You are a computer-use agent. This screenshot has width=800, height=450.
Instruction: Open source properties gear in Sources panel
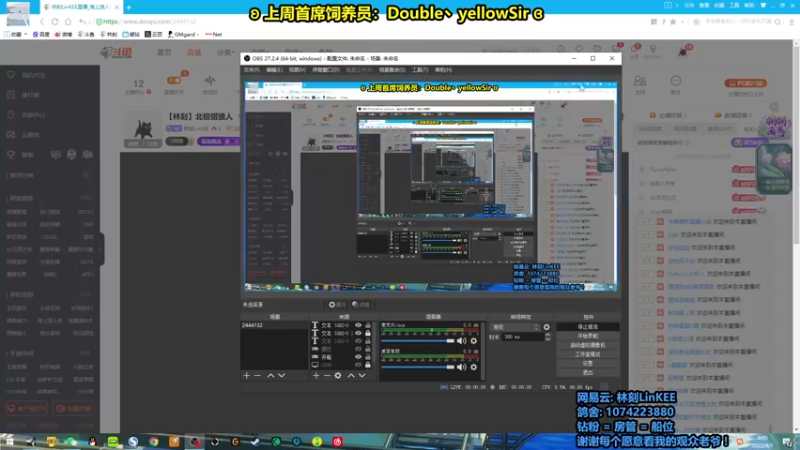[x=338, y=376]
